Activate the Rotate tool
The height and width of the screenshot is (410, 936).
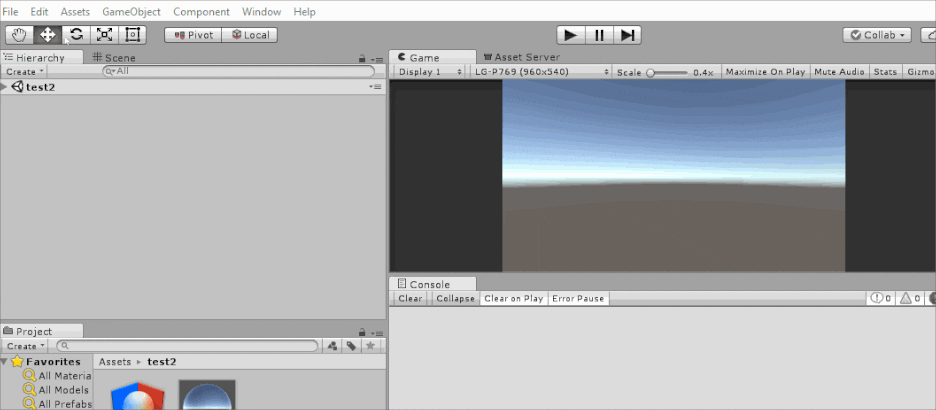point(76,34)
